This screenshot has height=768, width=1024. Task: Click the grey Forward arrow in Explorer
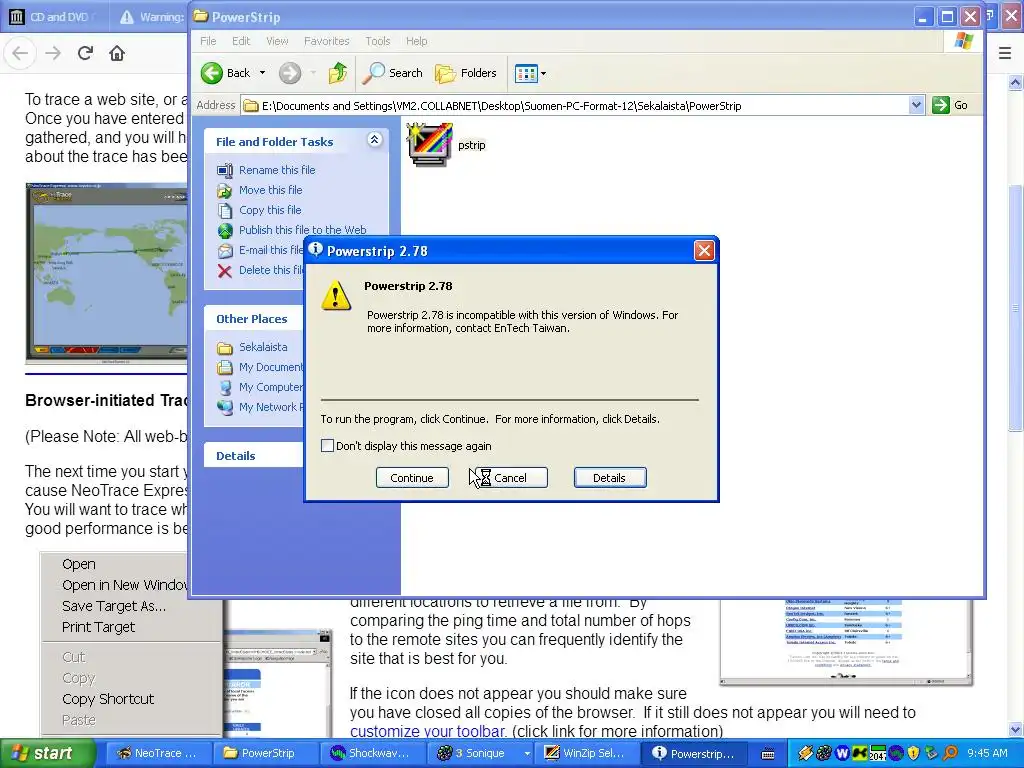[x=290, y=73]
